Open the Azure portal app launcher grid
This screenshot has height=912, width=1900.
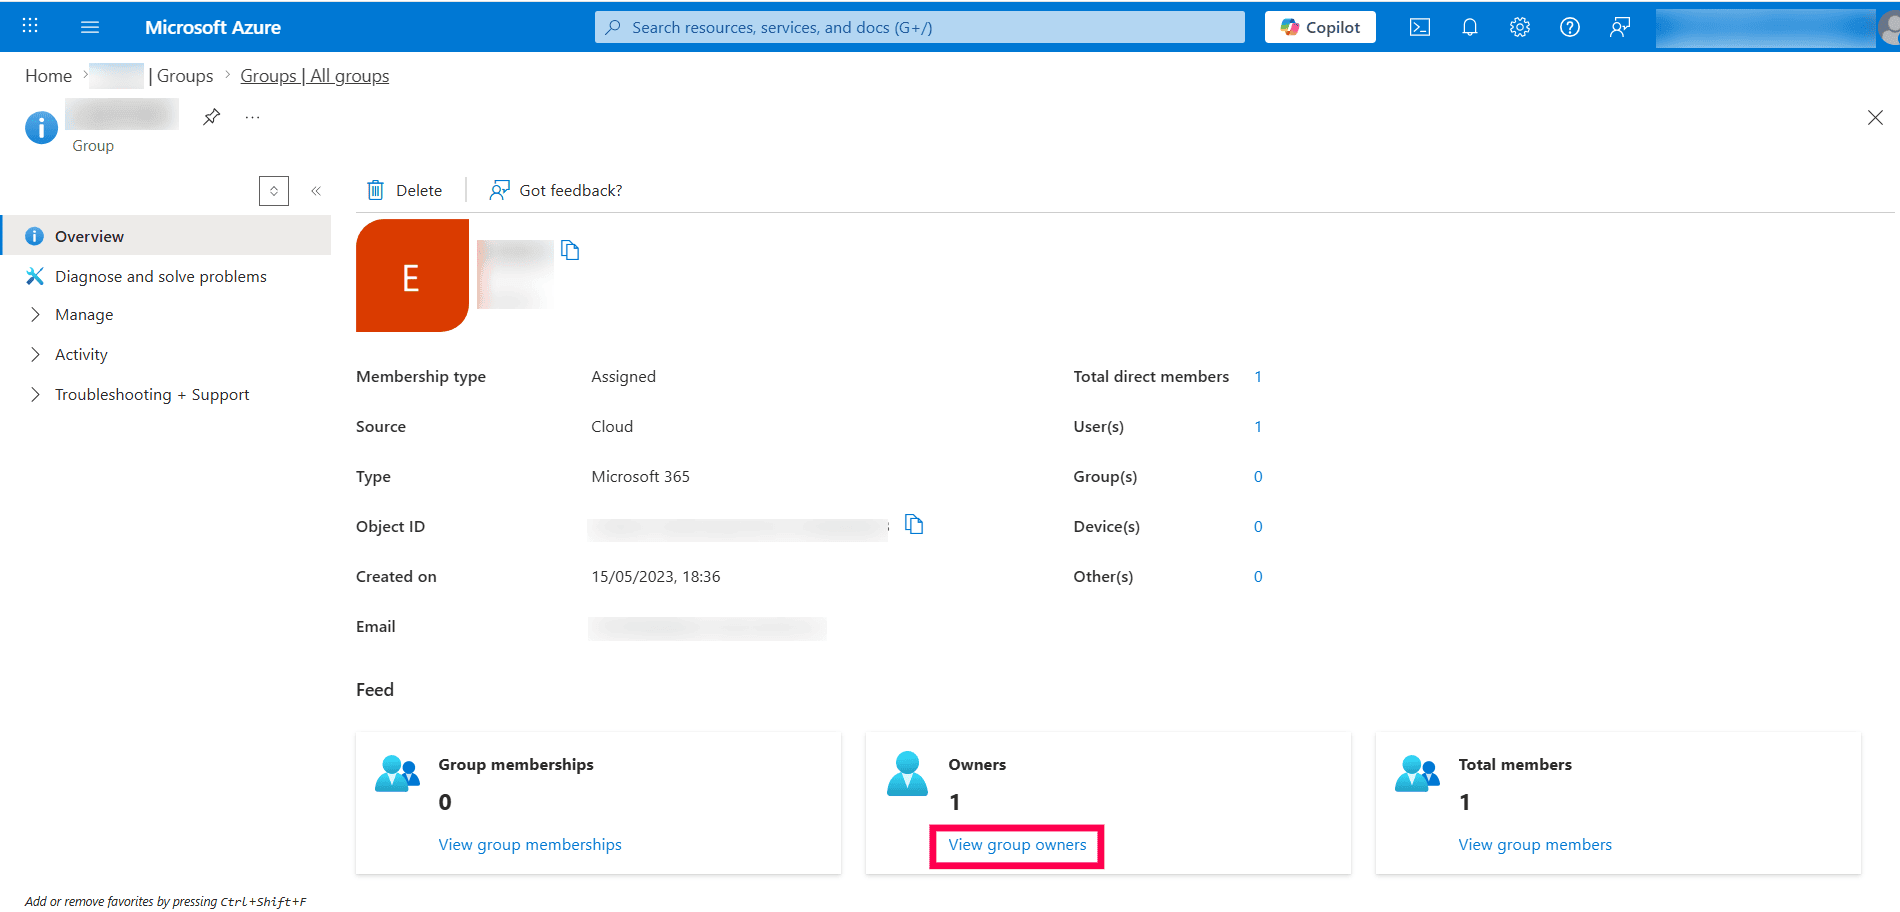click(x=30, y=26)
